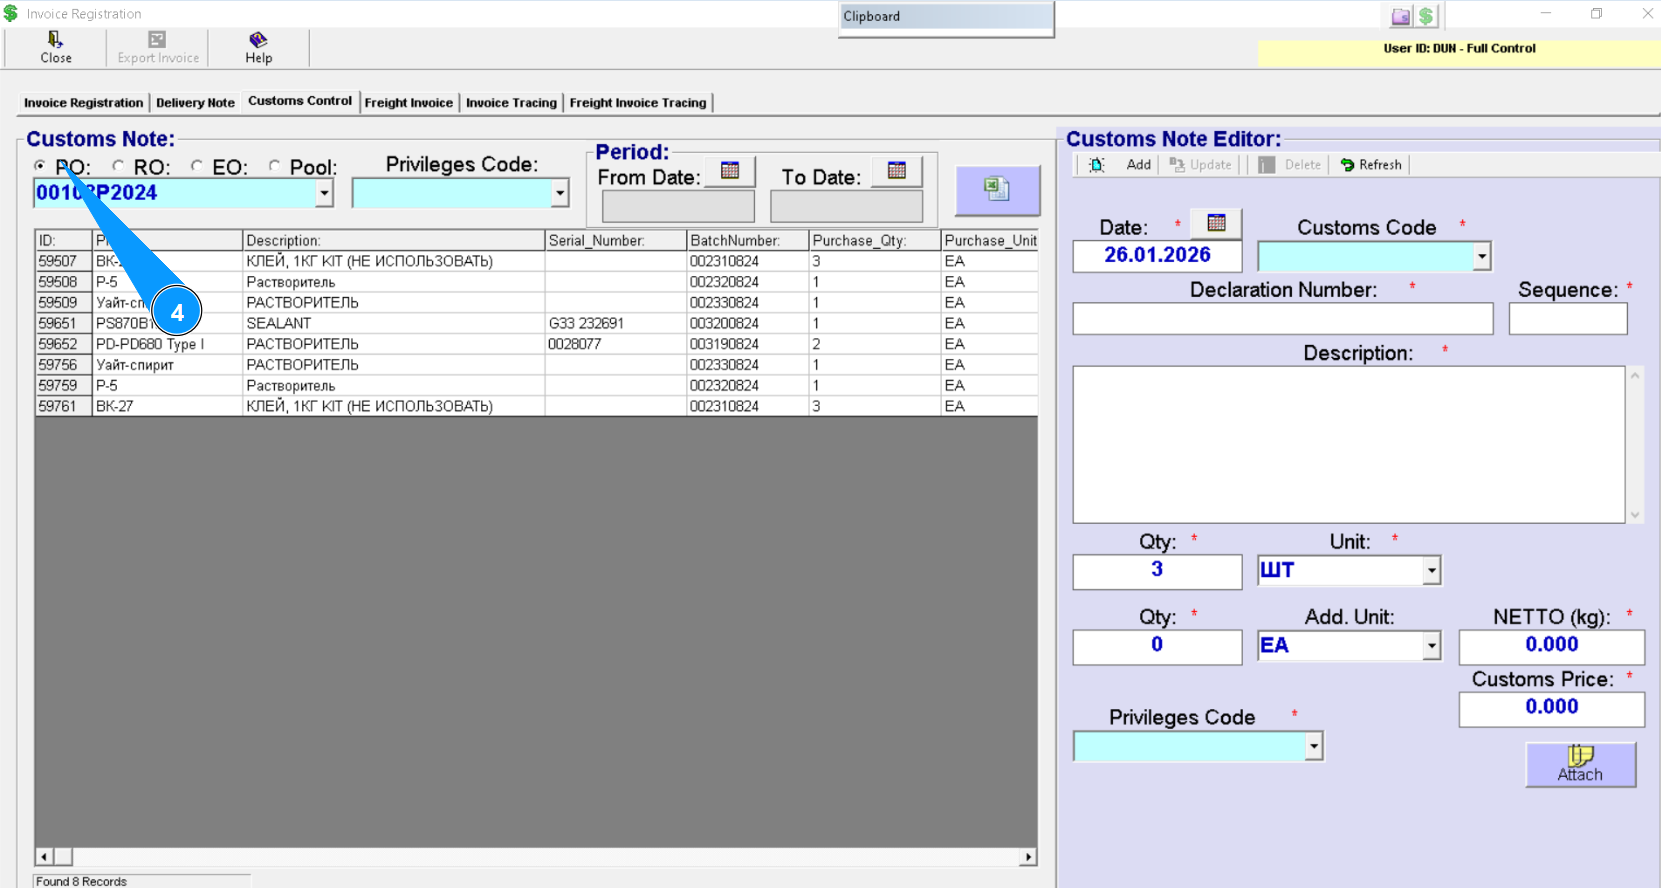Select the RO radio button
The image size is (1661, 888).
[118, 166]
